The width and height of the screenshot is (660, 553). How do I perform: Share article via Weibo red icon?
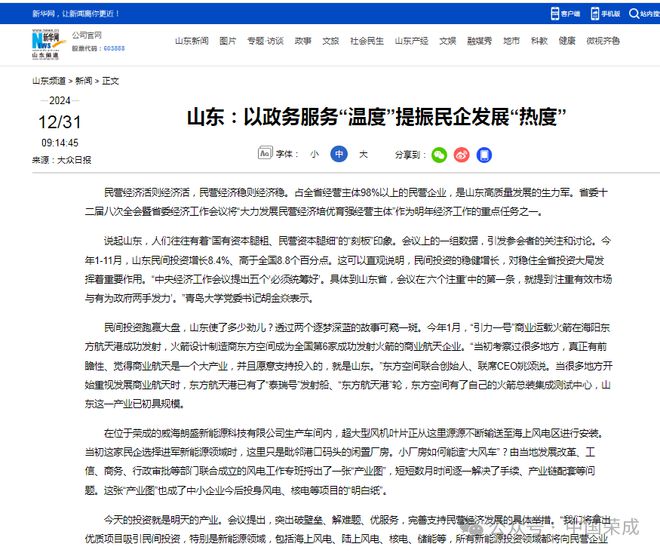pyautogui.click(x=462, y=155)
